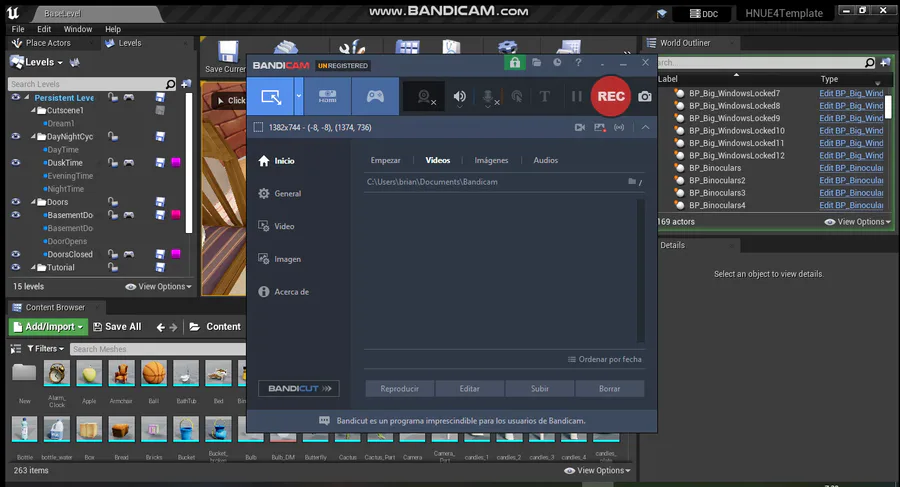Switch to the Empezar tab
Viewport: 900px width, 487px height.
click(385, 160)
